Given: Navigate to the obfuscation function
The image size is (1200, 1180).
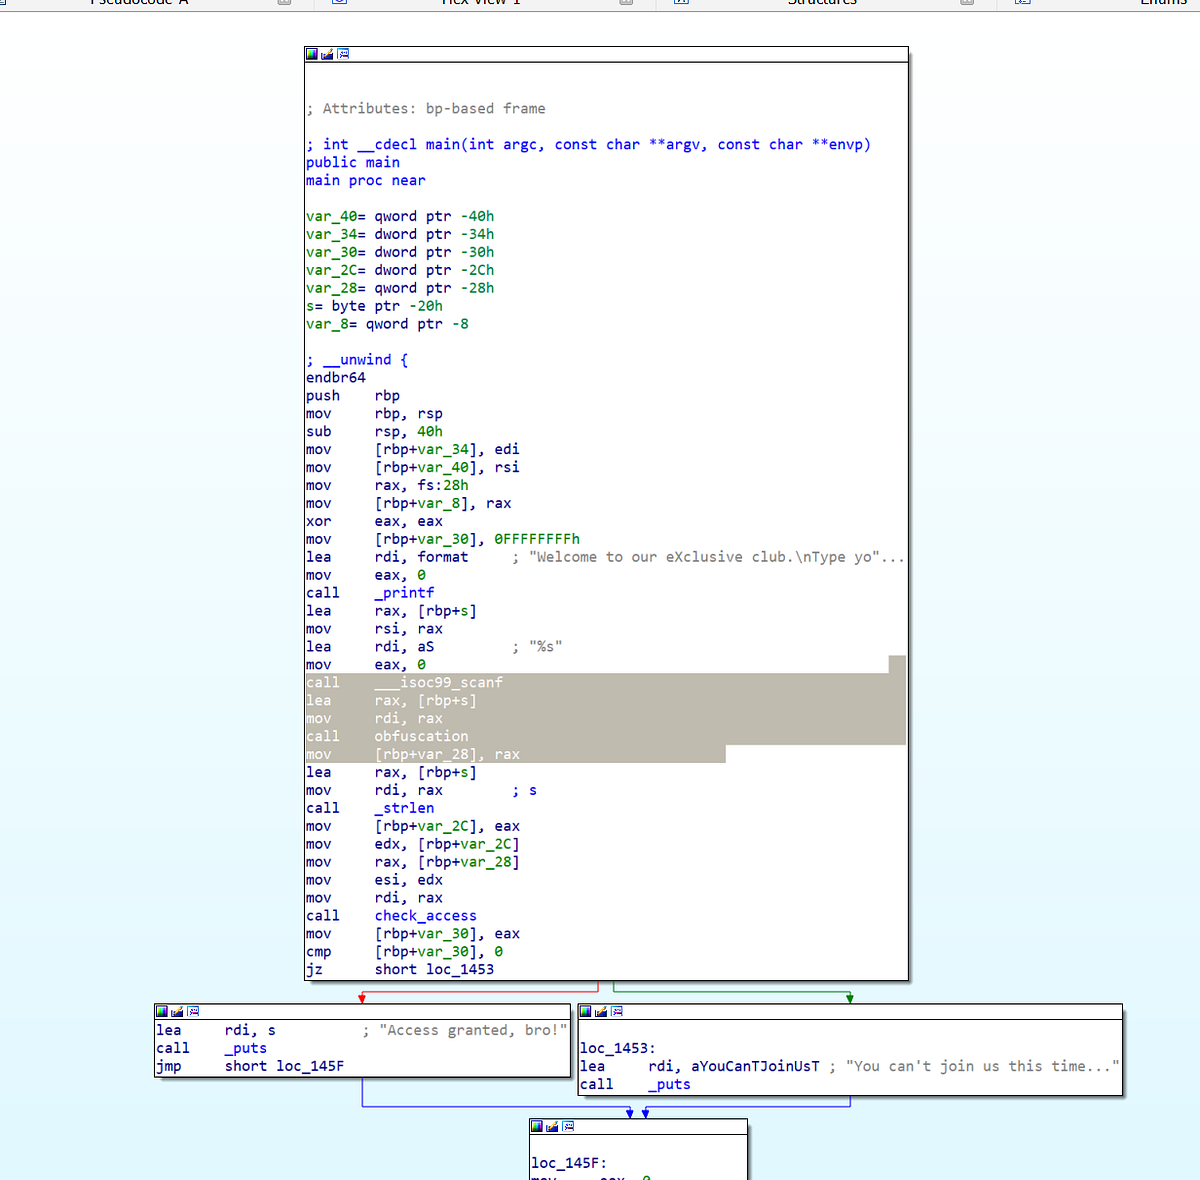Looking at the screenshot, I should point(420,735).
